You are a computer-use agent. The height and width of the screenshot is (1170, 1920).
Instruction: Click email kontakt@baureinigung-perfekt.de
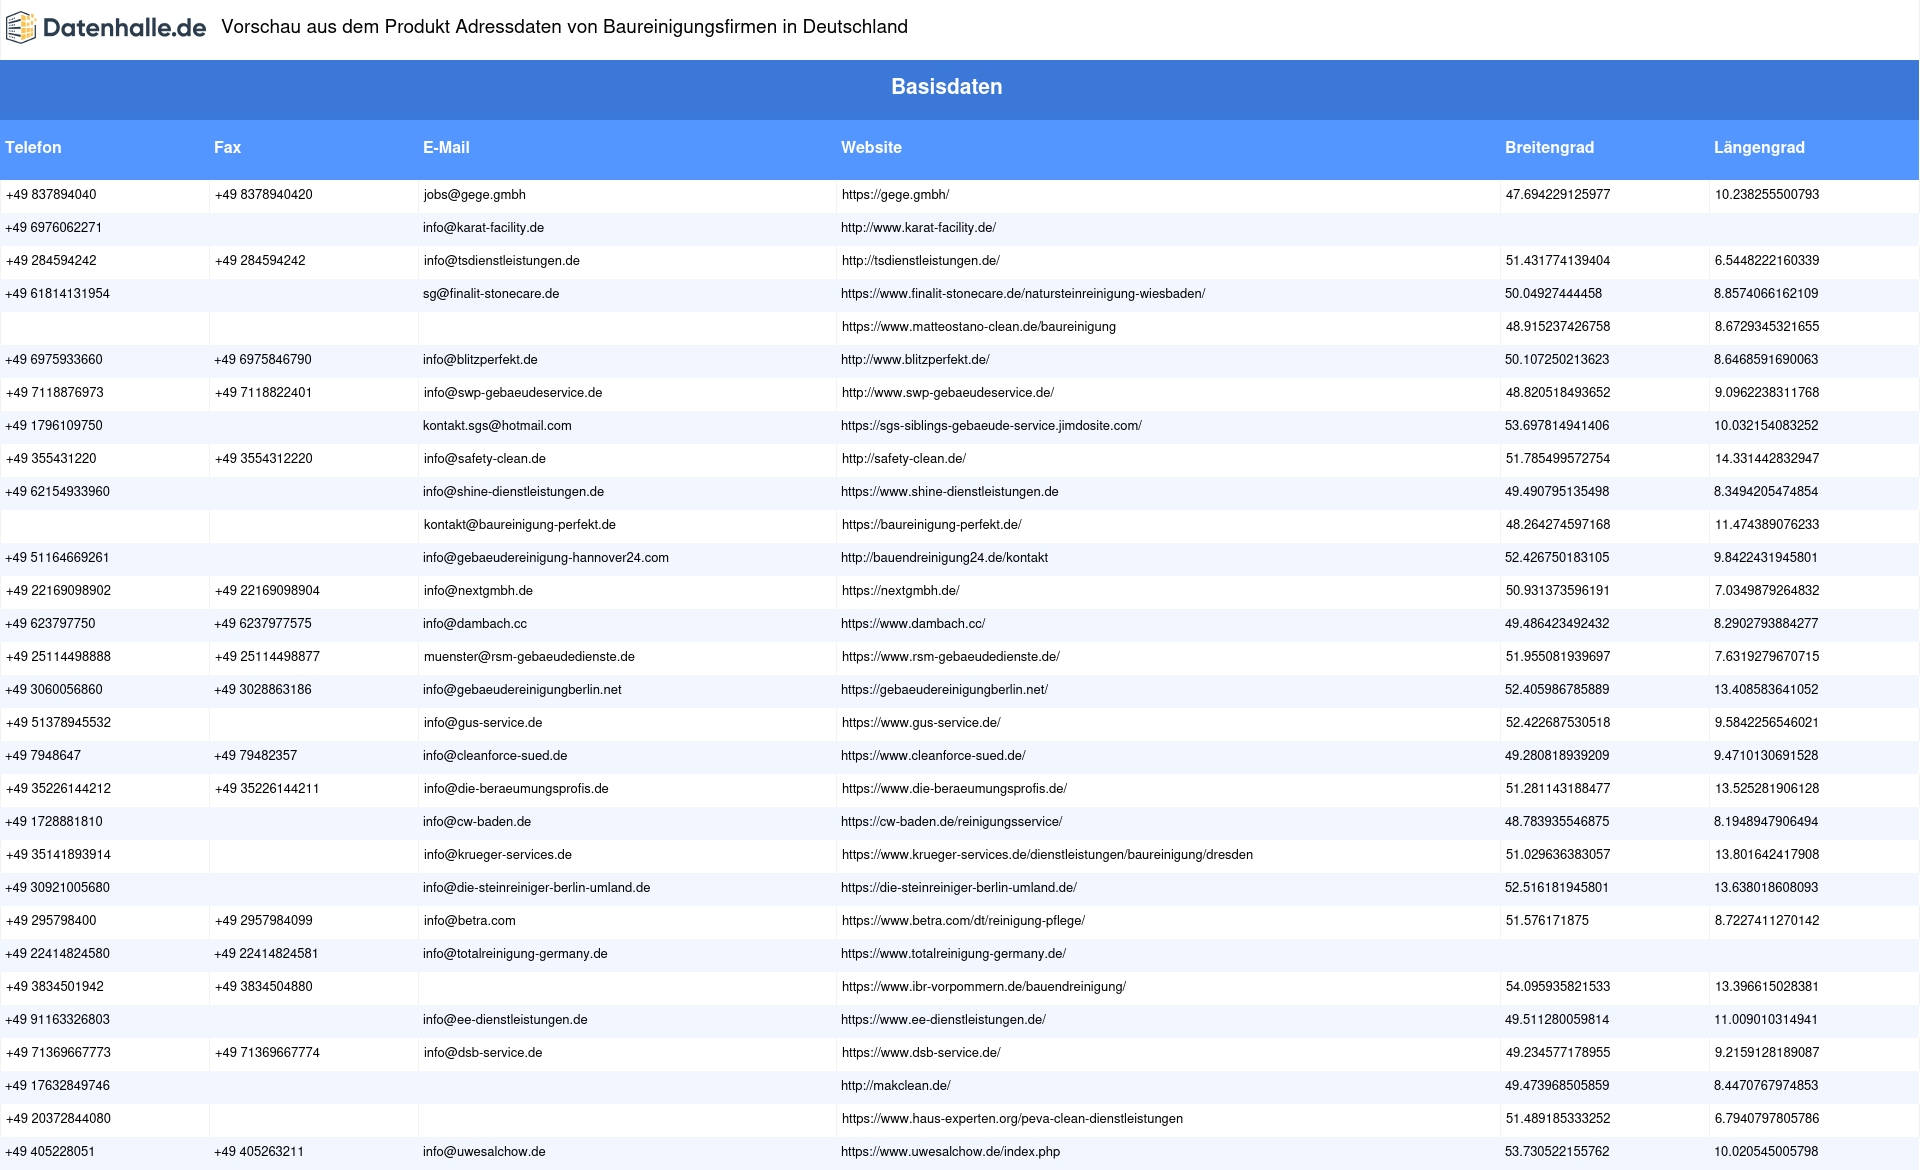pyautogui.click(x=519, y=525)
